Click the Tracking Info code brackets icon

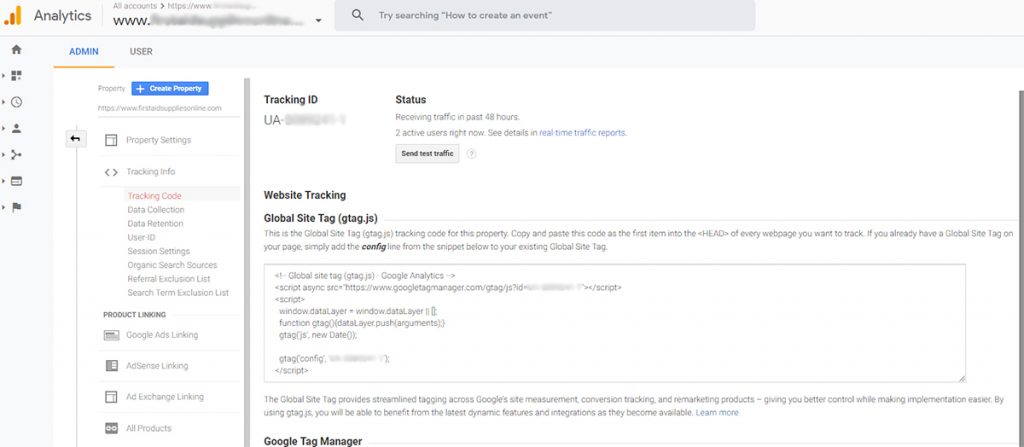coord(112,172)
